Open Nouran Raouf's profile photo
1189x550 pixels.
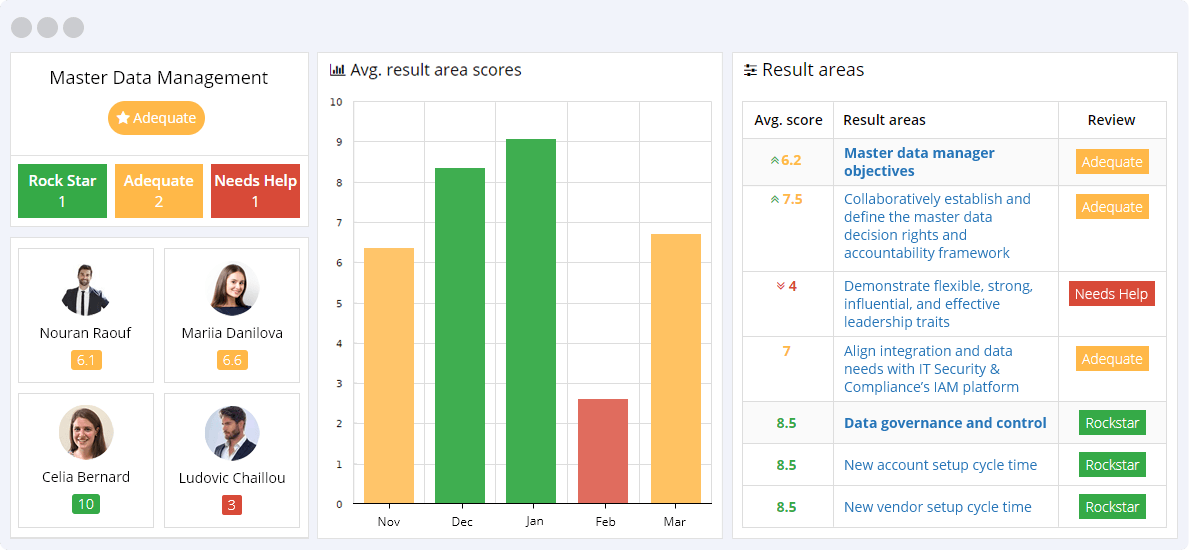pyautogui.click(x=85, y=290)
